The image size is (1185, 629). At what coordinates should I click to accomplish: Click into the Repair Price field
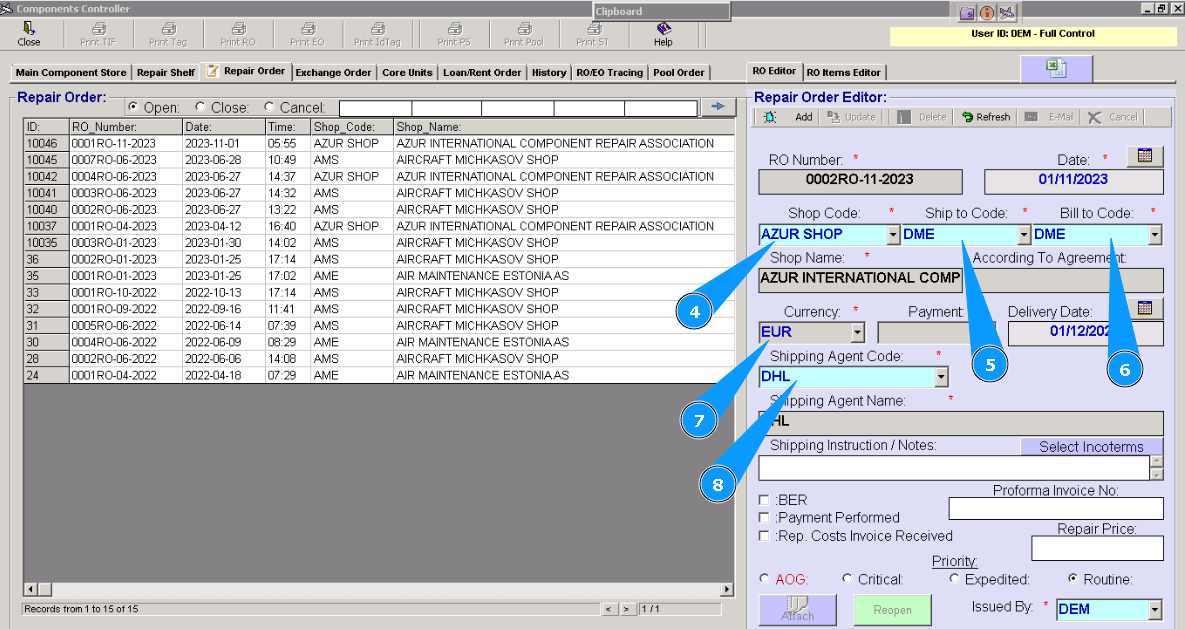1097,548
